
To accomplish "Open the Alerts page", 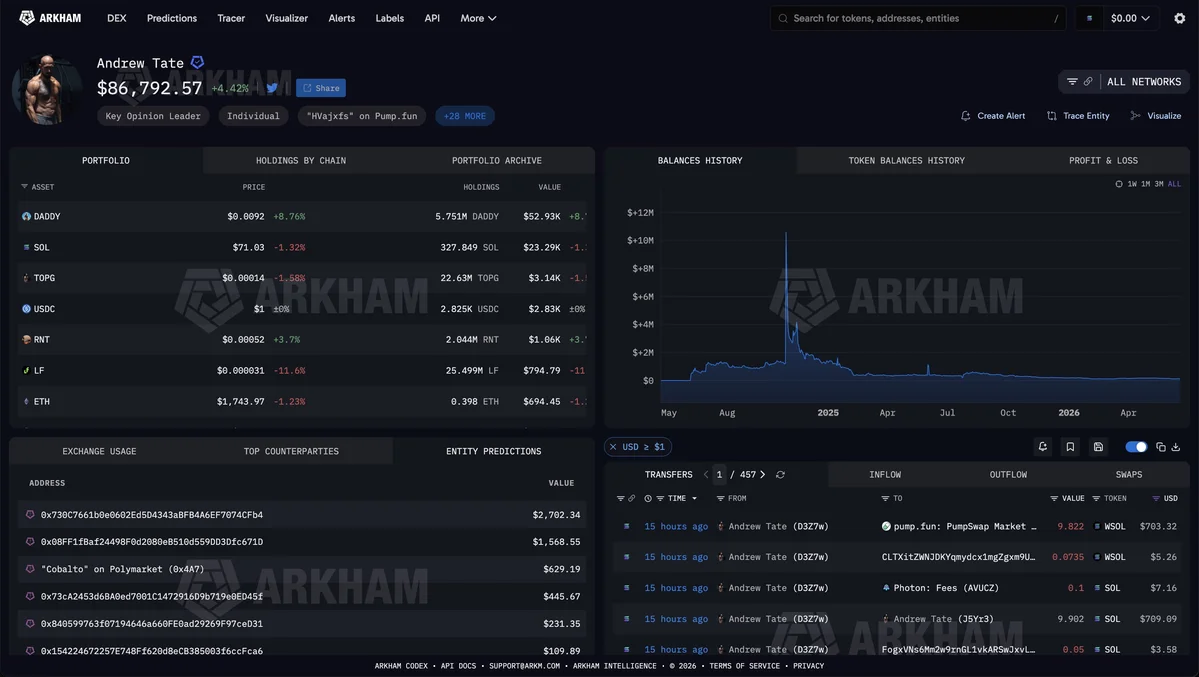I will (342, 18).
